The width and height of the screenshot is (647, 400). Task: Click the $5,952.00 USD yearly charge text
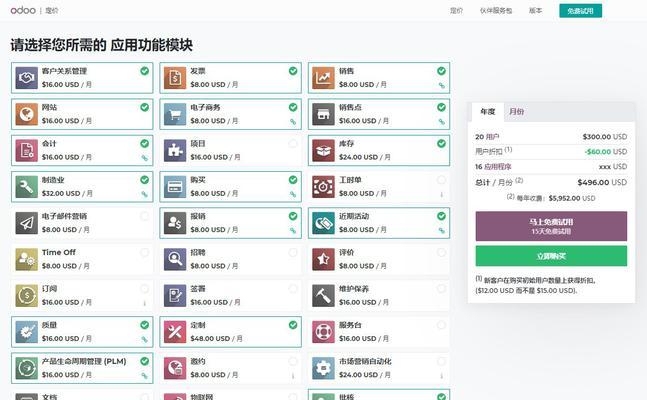572,198
